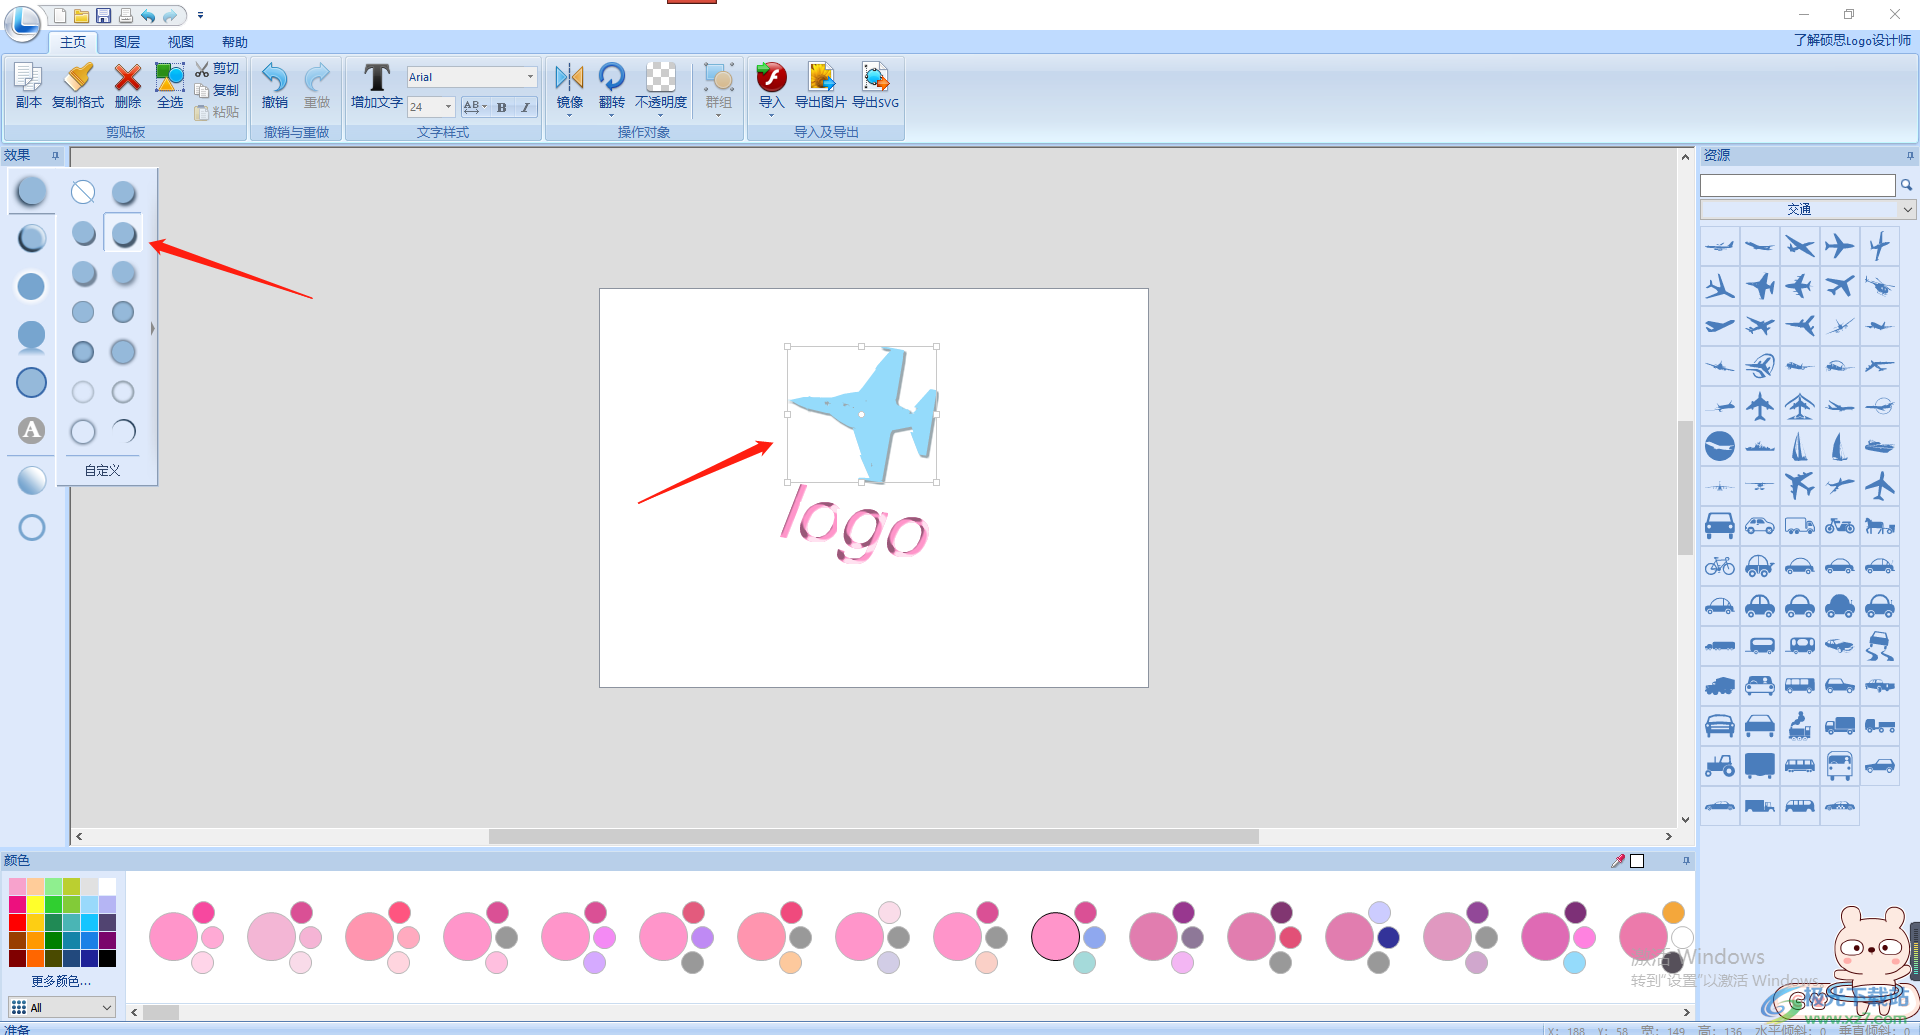Choose the highlighted shadow preset by the arrow
This screenshot has width=1920, height=1035.
point(124,234)
